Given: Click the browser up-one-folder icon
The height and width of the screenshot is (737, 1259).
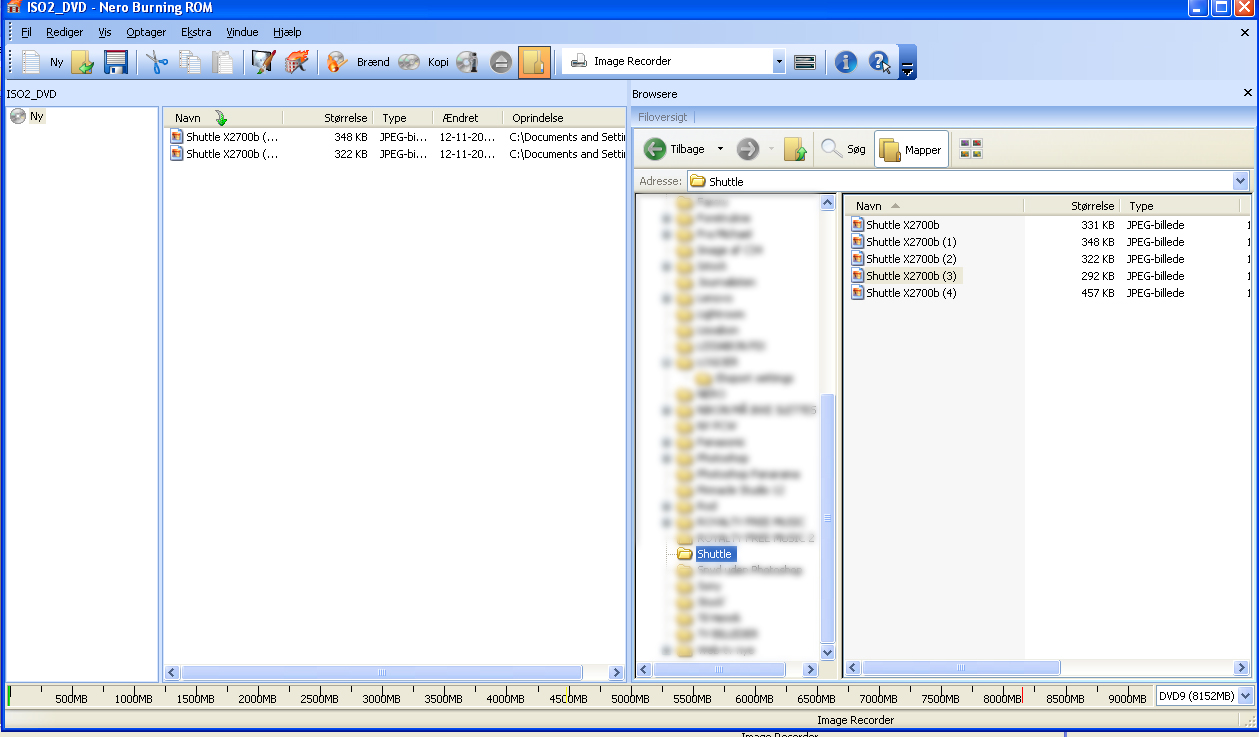Looking at the screenshot, I should pyautogui.click(x=795, y=150).
